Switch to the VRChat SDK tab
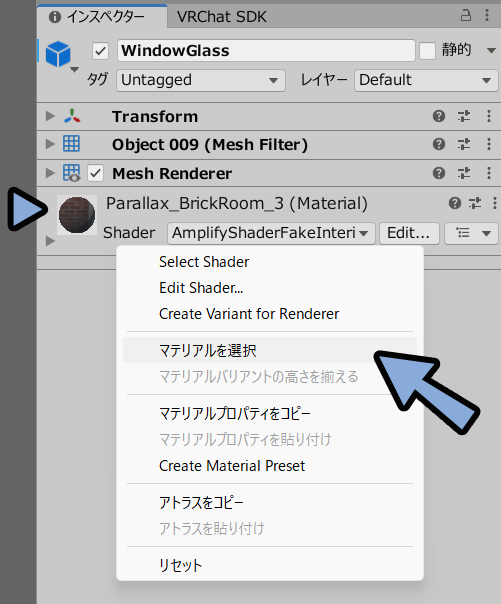 pos(221,17)
